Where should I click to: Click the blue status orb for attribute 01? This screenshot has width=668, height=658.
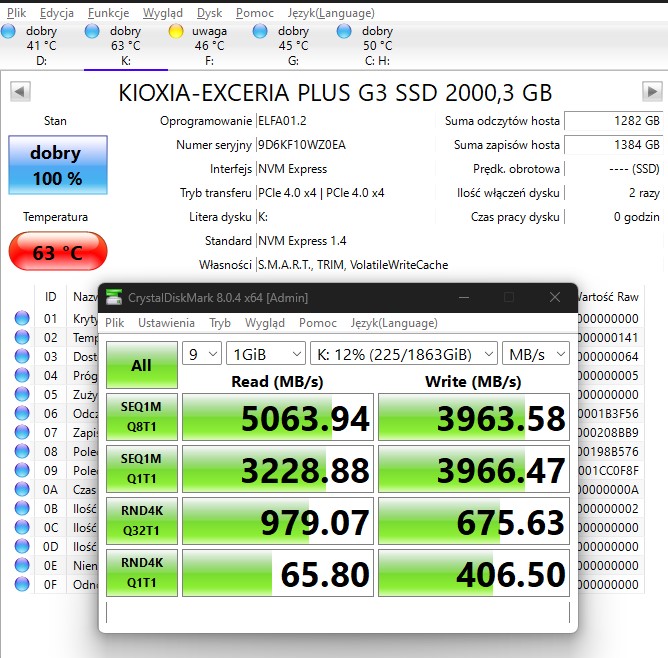[21, 319]
